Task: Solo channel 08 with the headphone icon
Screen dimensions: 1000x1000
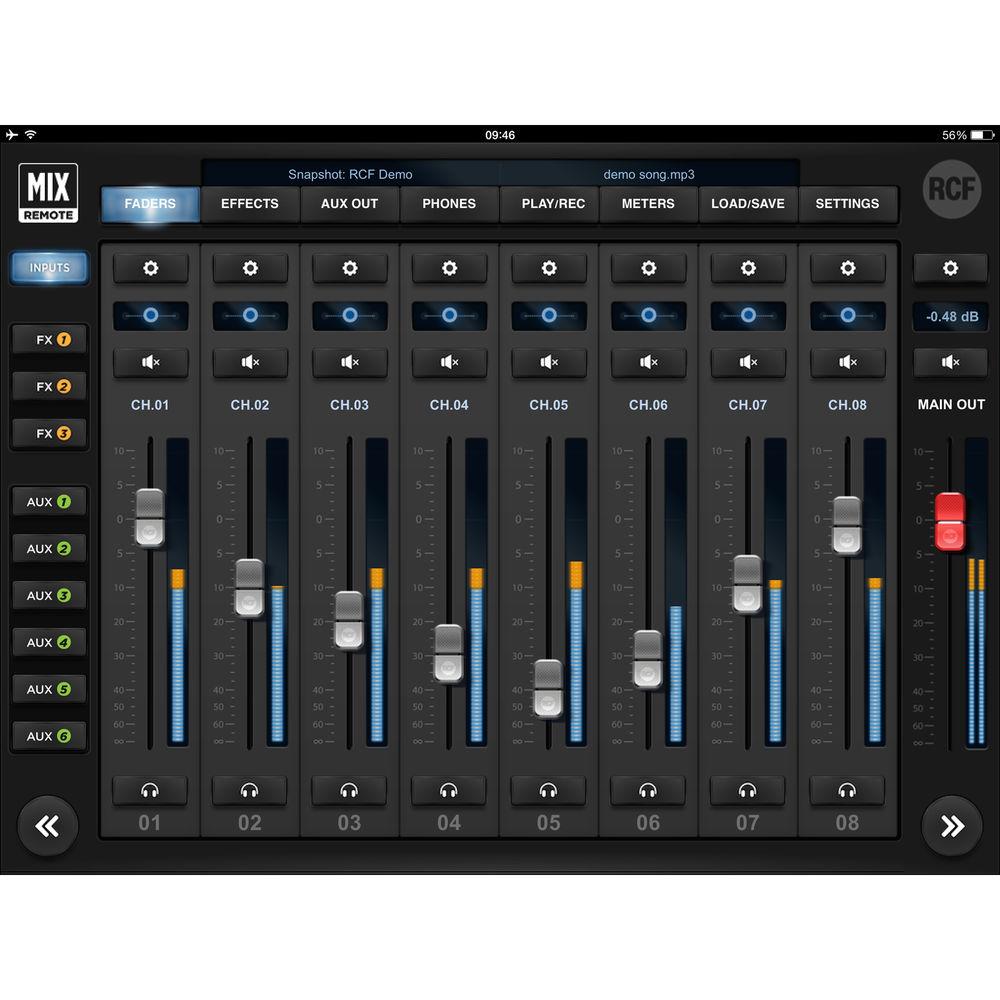Action: pos(847,791)
